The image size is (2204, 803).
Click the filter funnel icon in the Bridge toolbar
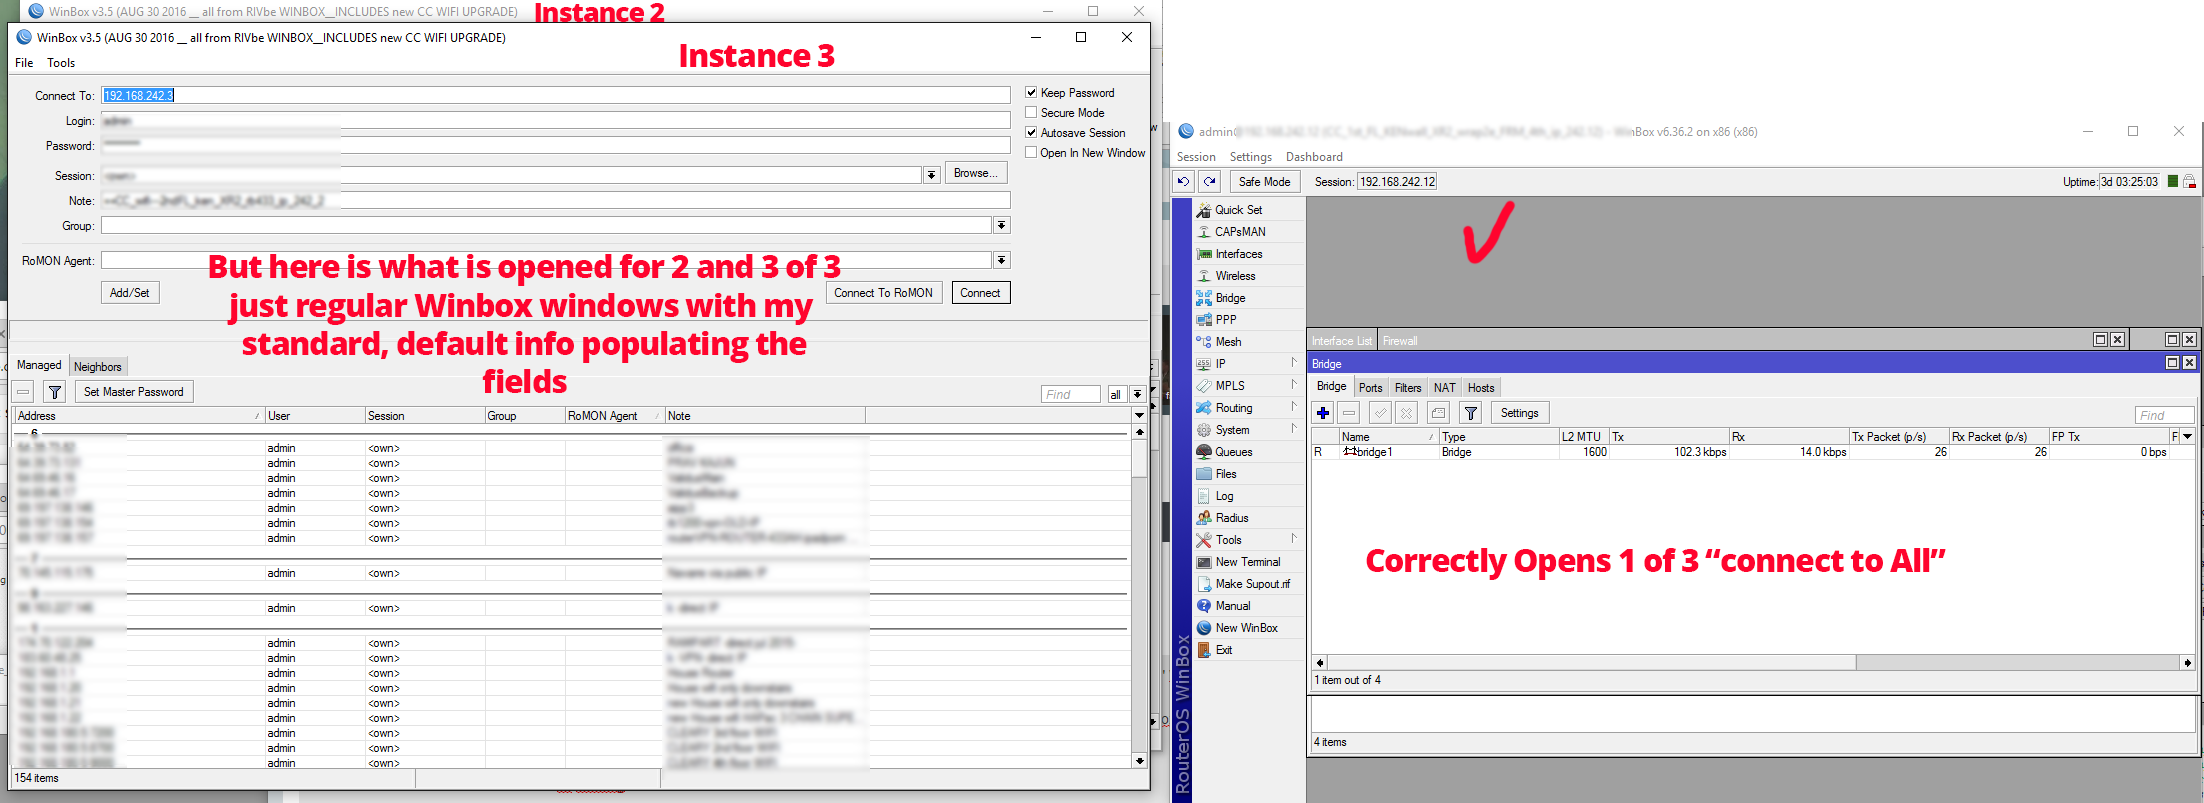pos(1471,413)
